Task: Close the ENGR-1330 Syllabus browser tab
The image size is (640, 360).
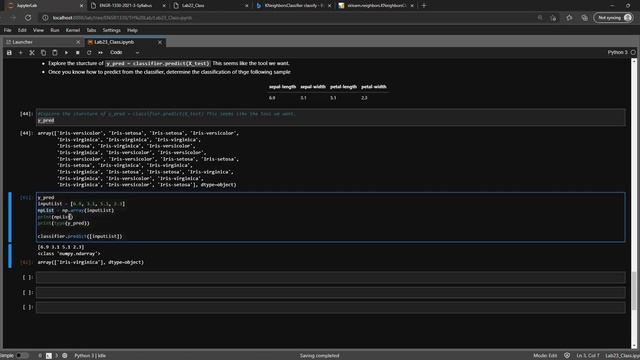Action: [x=164, y=6]
